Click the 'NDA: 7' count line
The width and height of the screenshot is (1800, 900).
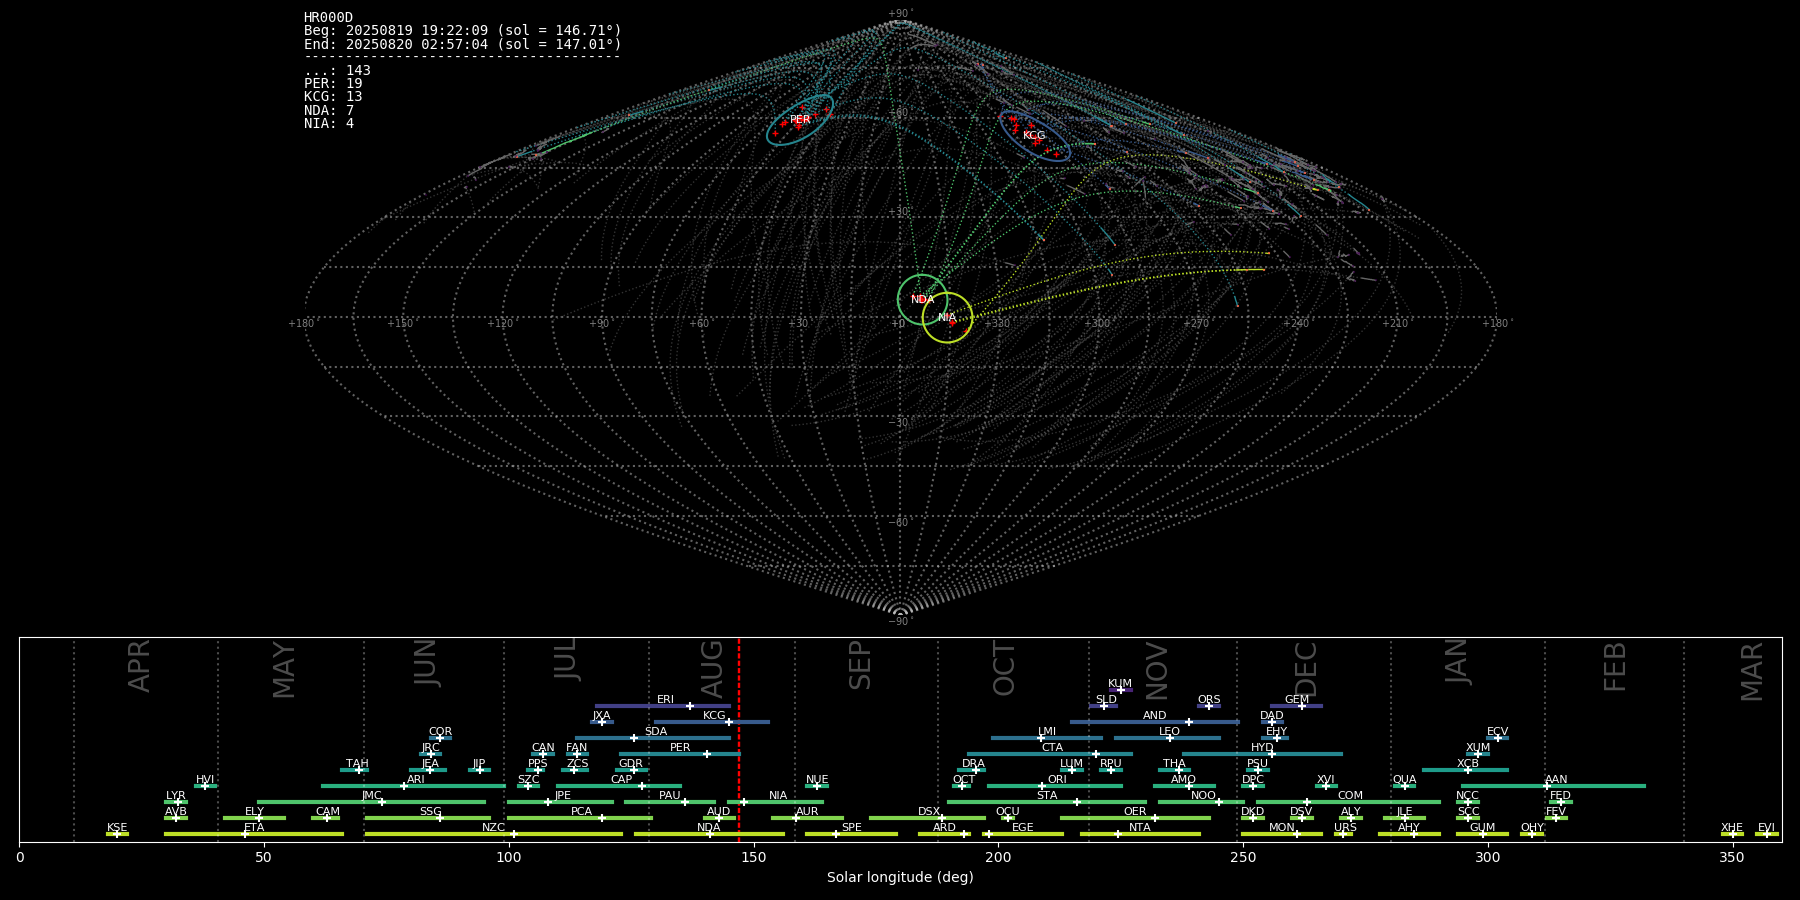329,111
